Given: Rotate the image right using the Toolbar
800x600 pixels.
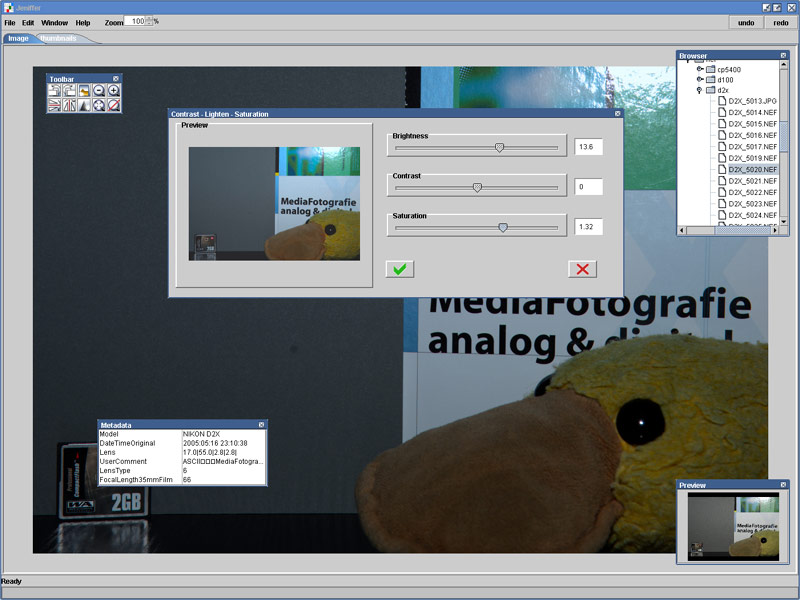Looking at the screenshot, I should (69, 91).
